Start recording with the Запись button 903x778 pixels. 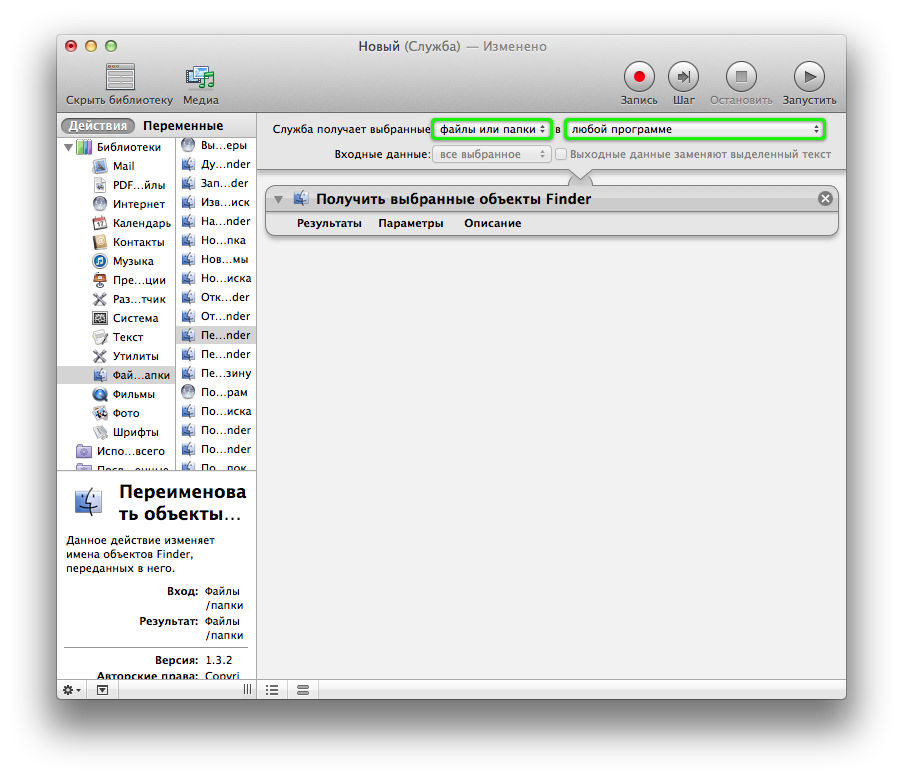click(638, 76)
